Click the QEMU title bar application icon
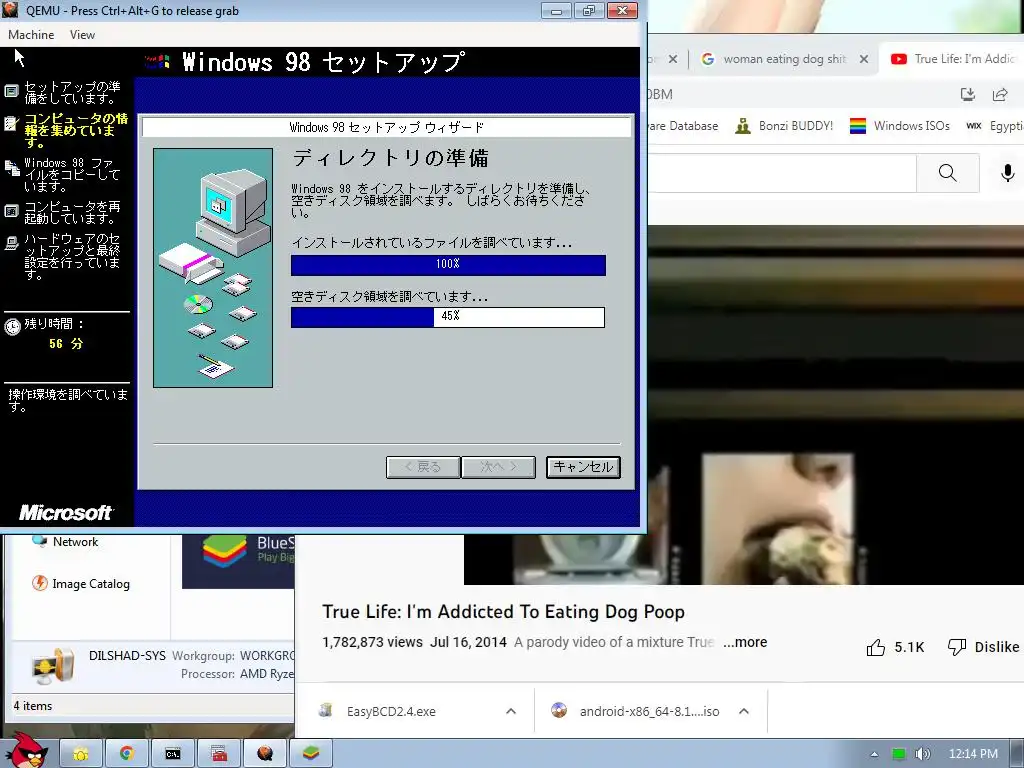 (x=10, y=10)
